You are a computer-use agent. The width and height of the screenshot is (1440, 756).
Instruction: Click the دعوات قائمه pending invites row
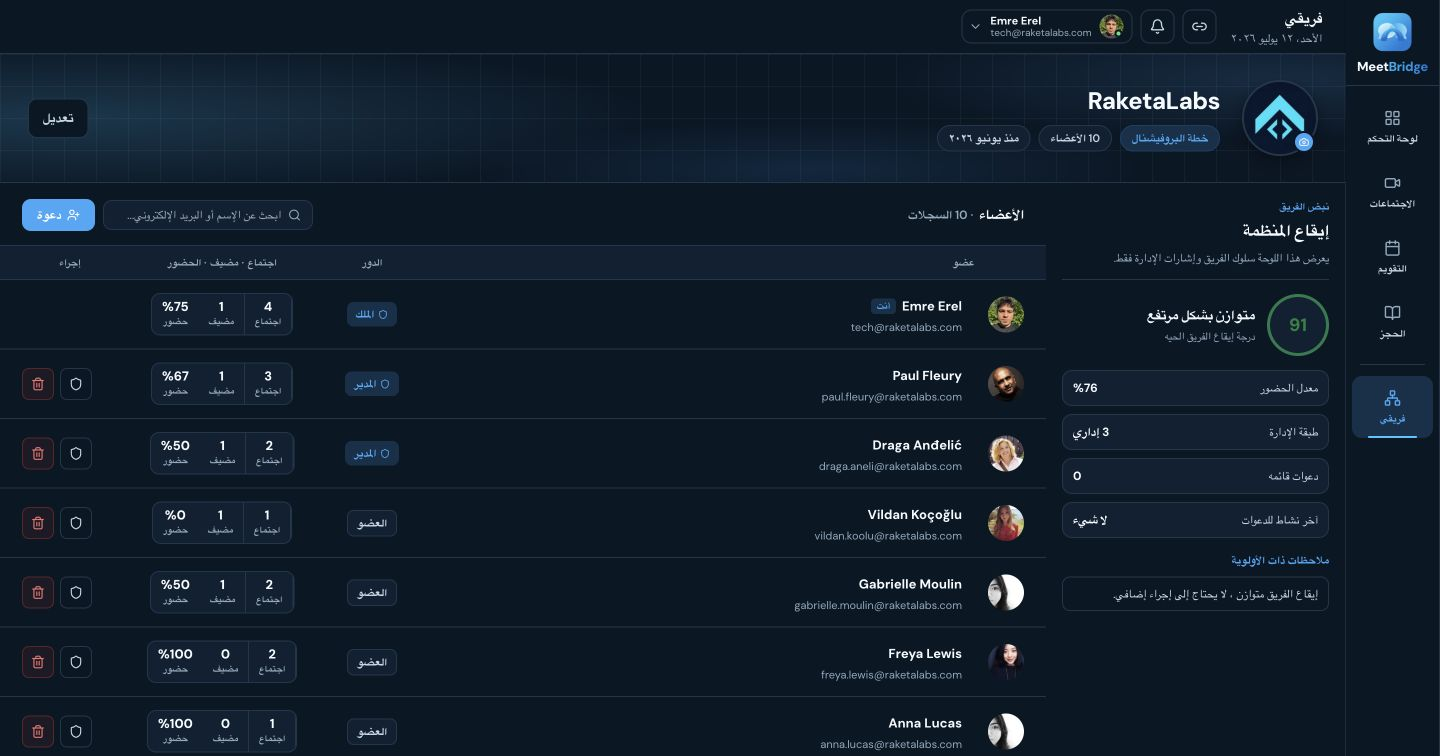(1195, 476)
